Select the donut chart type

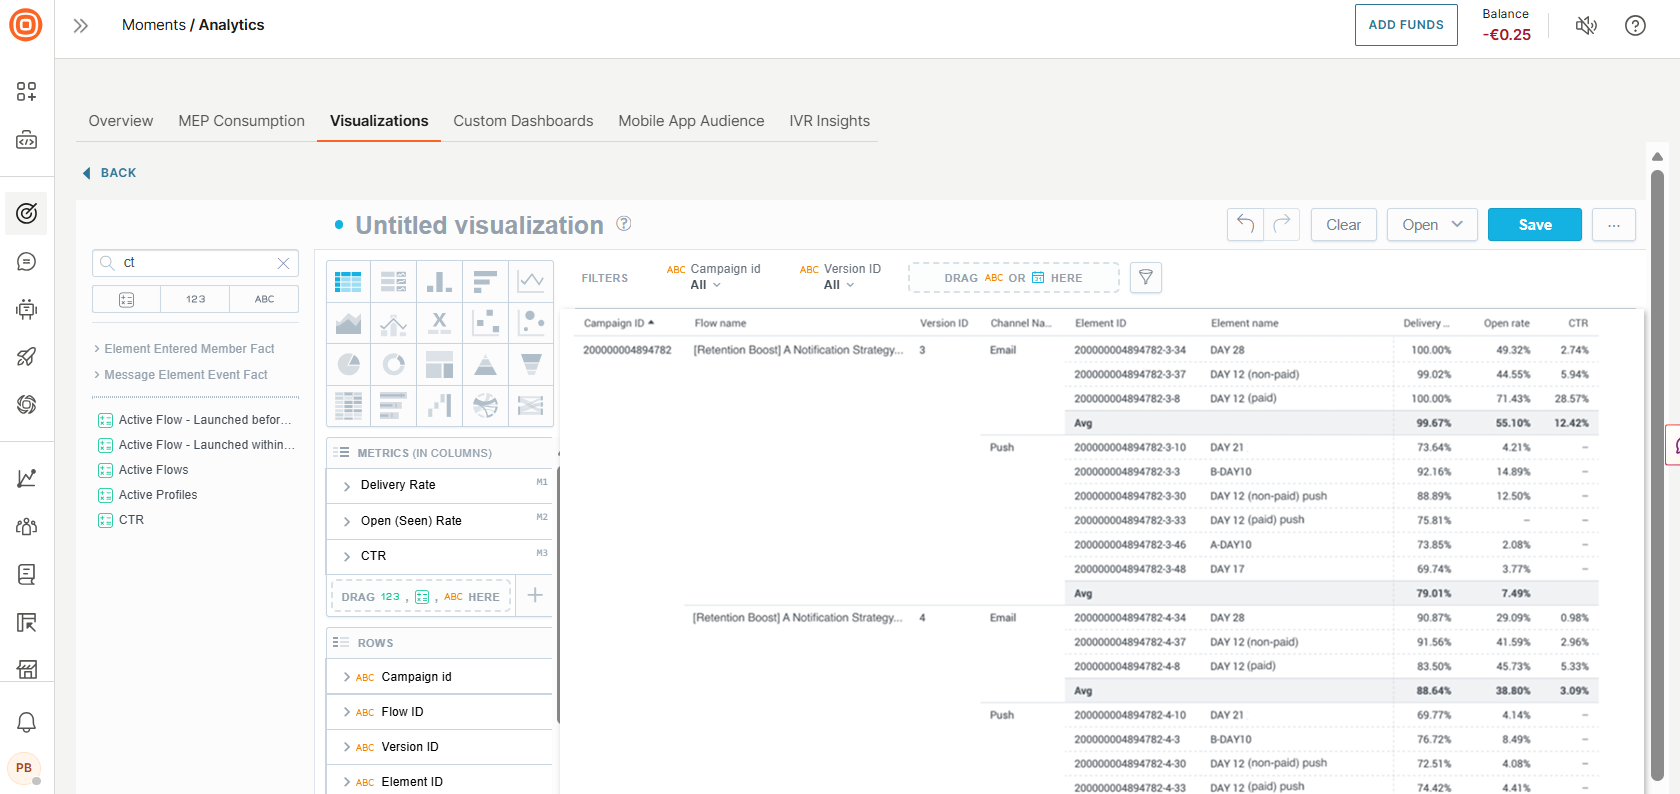click(x=394, y=364)
